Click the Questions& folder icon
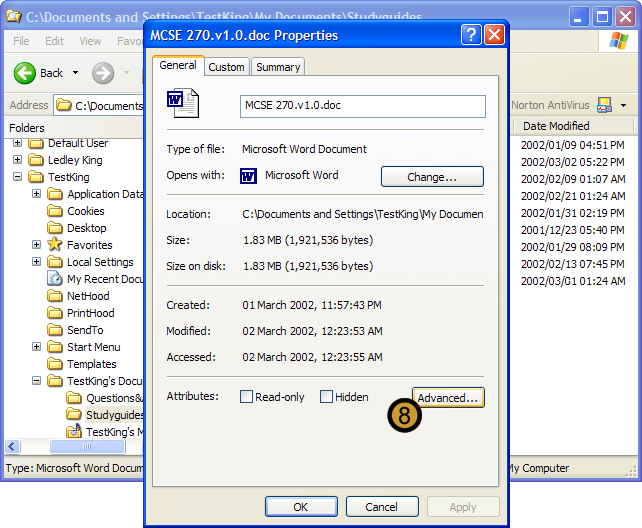642x528 pixels. (x=74, y=397)
